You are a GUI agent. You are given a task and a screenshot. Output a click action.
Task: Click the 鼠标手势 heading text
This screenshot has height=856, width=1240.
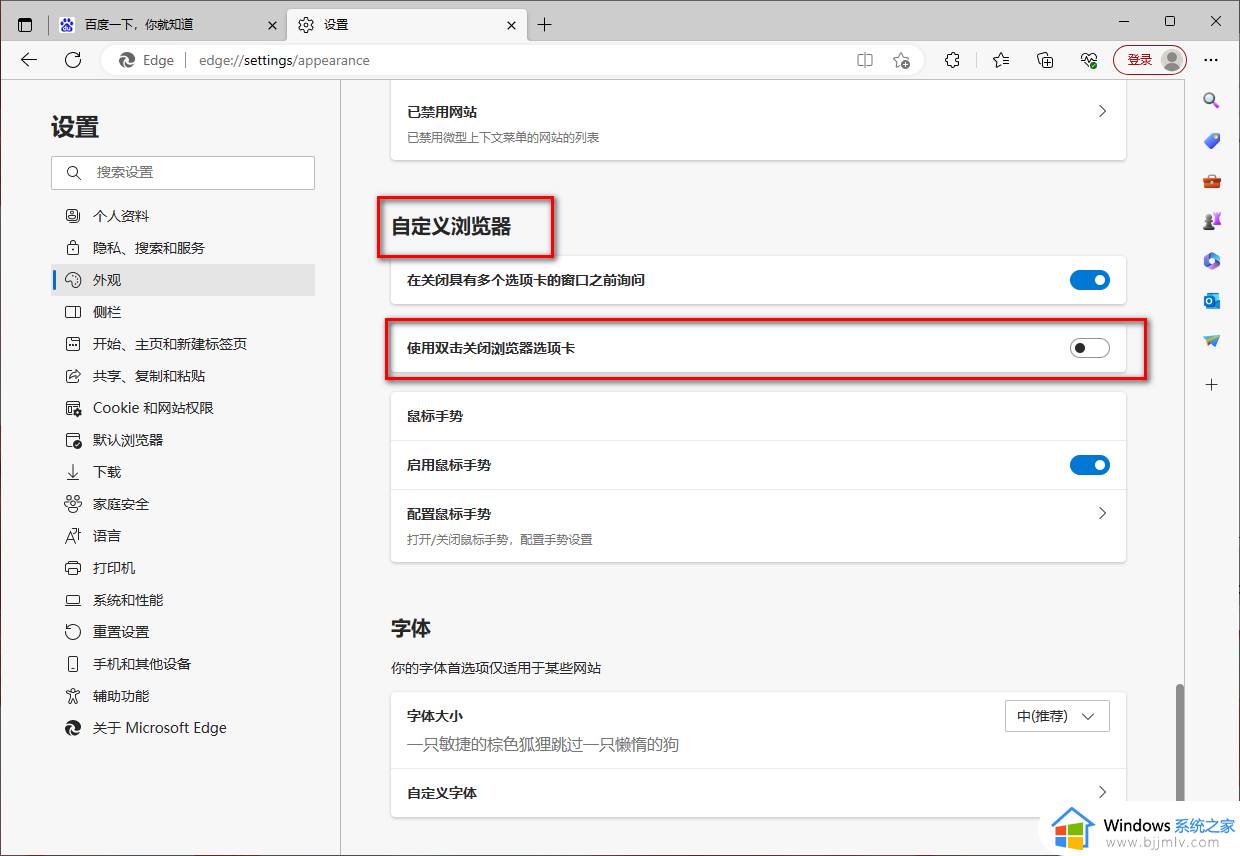coord(435,416)
